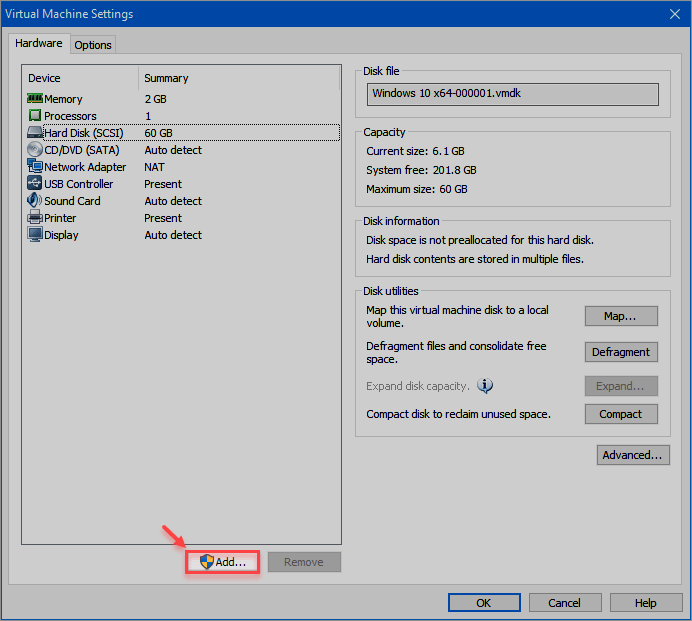Click the Sound Card speaker icon

point(35,201)
